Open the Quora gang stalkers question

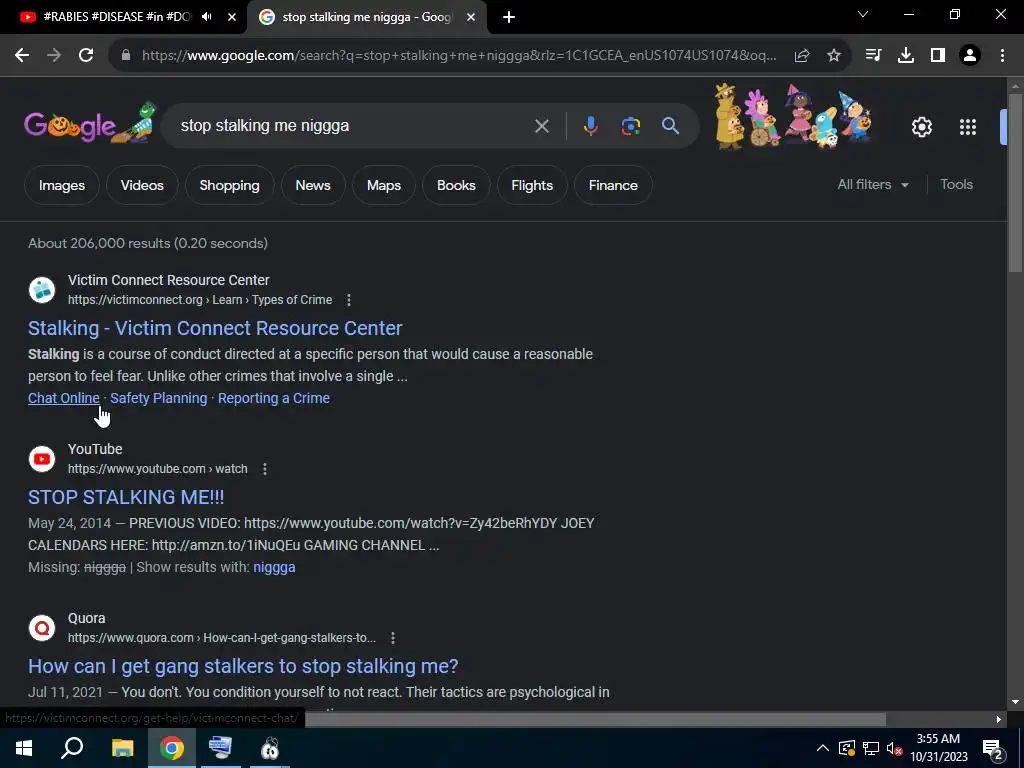tap(243, 667)
